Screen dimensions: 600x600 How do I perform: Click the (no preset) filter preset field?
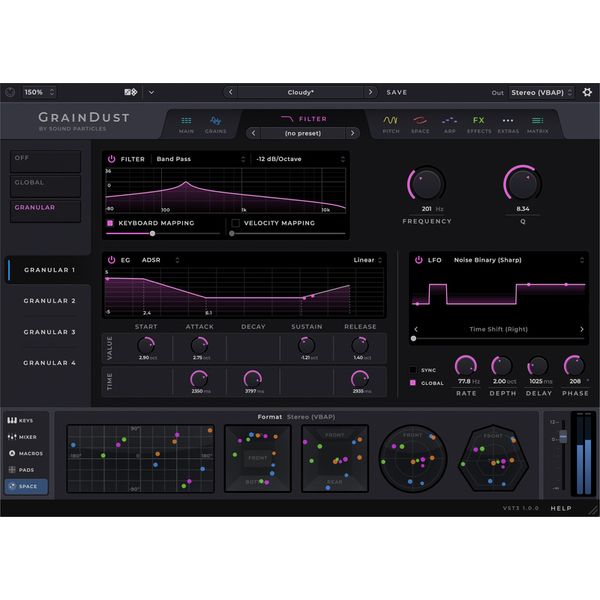pyautogui.click(x=303, y=133)
